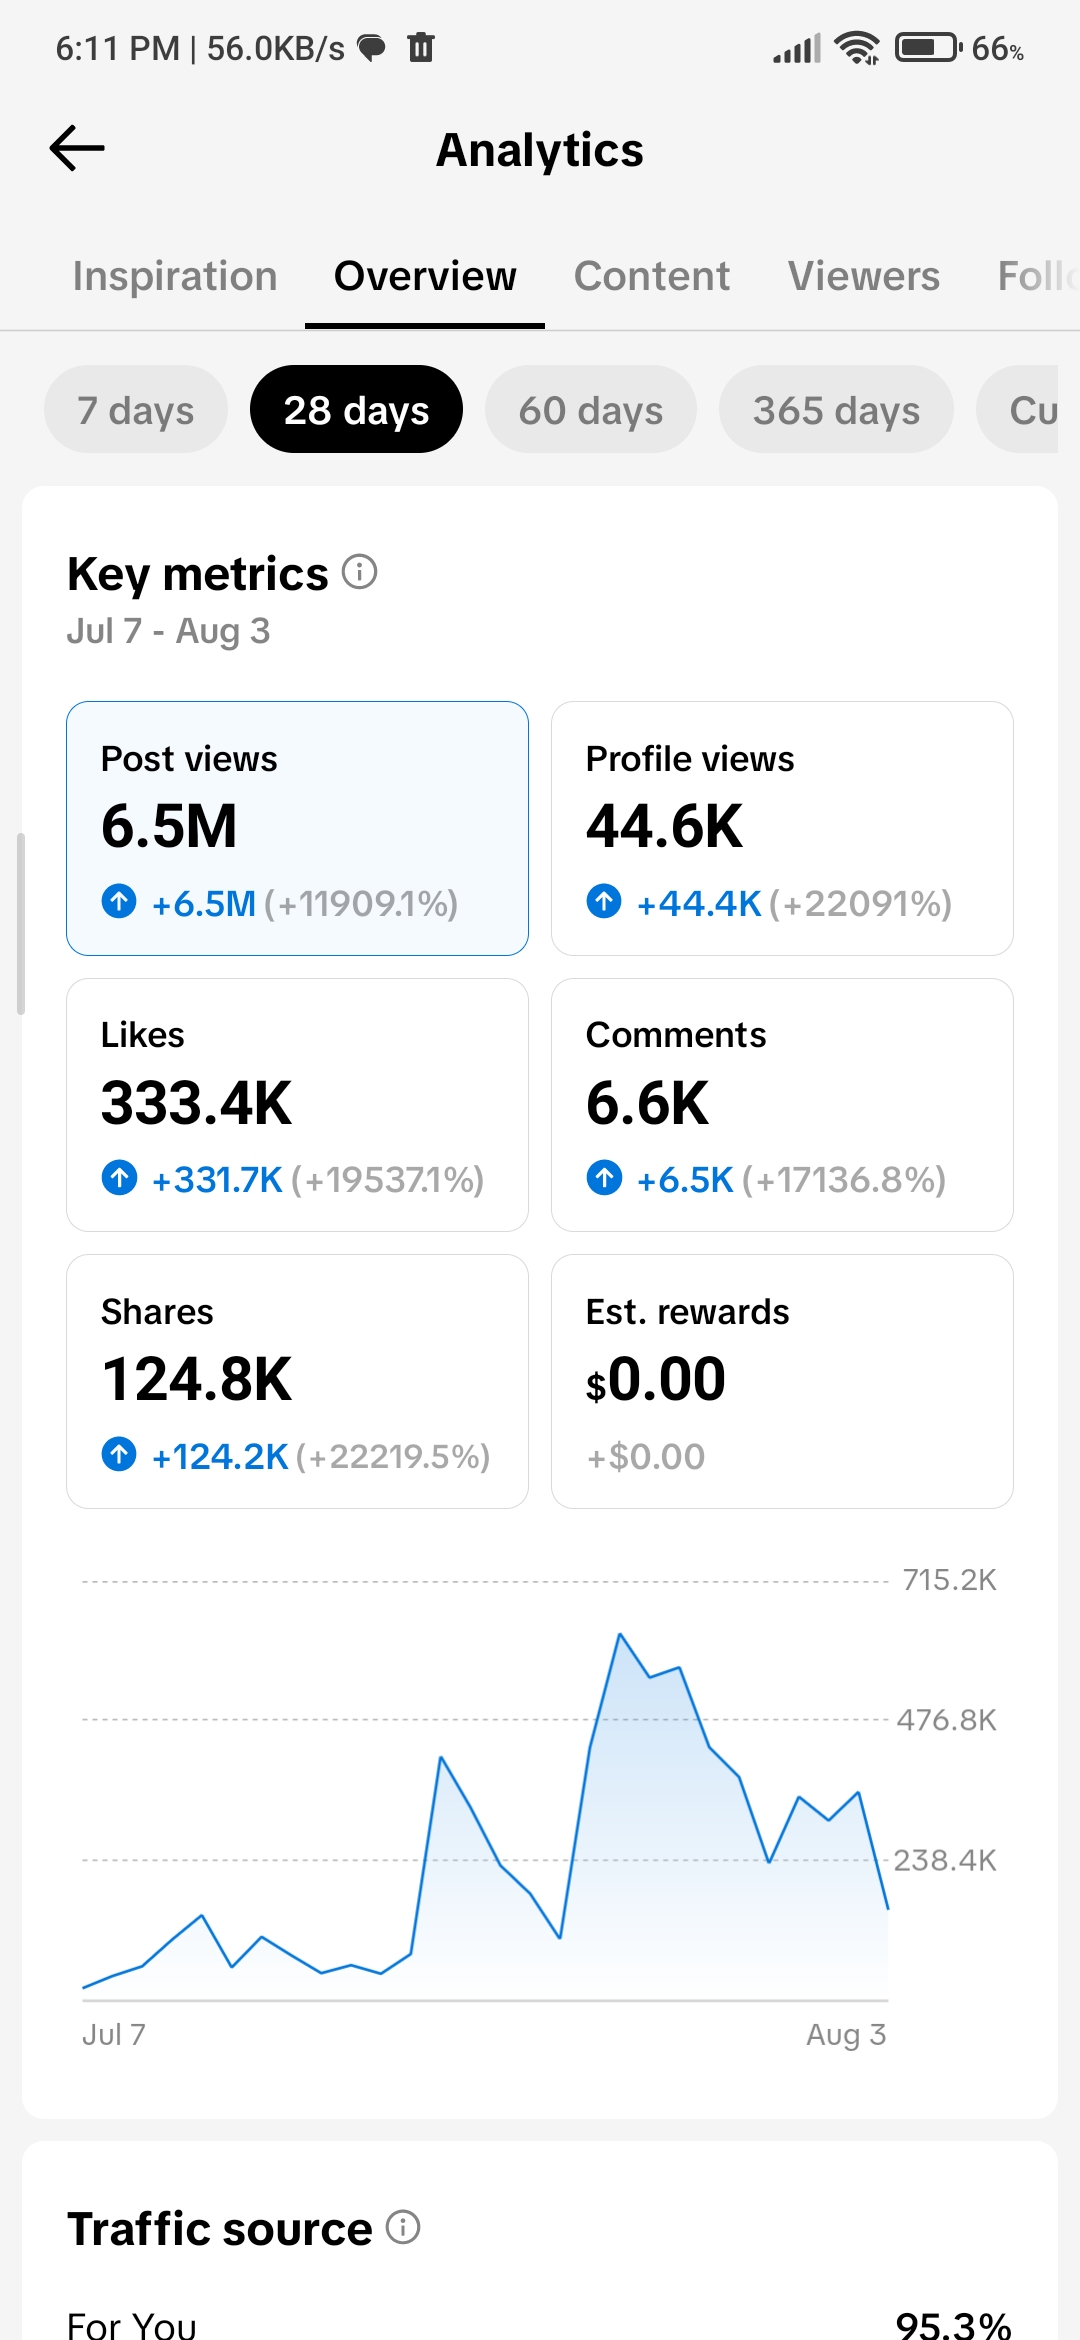Tap the chat bubble status icon
Image resolution: width=1080 pixels, height=2340 pixels.
[x=372, y=47]
